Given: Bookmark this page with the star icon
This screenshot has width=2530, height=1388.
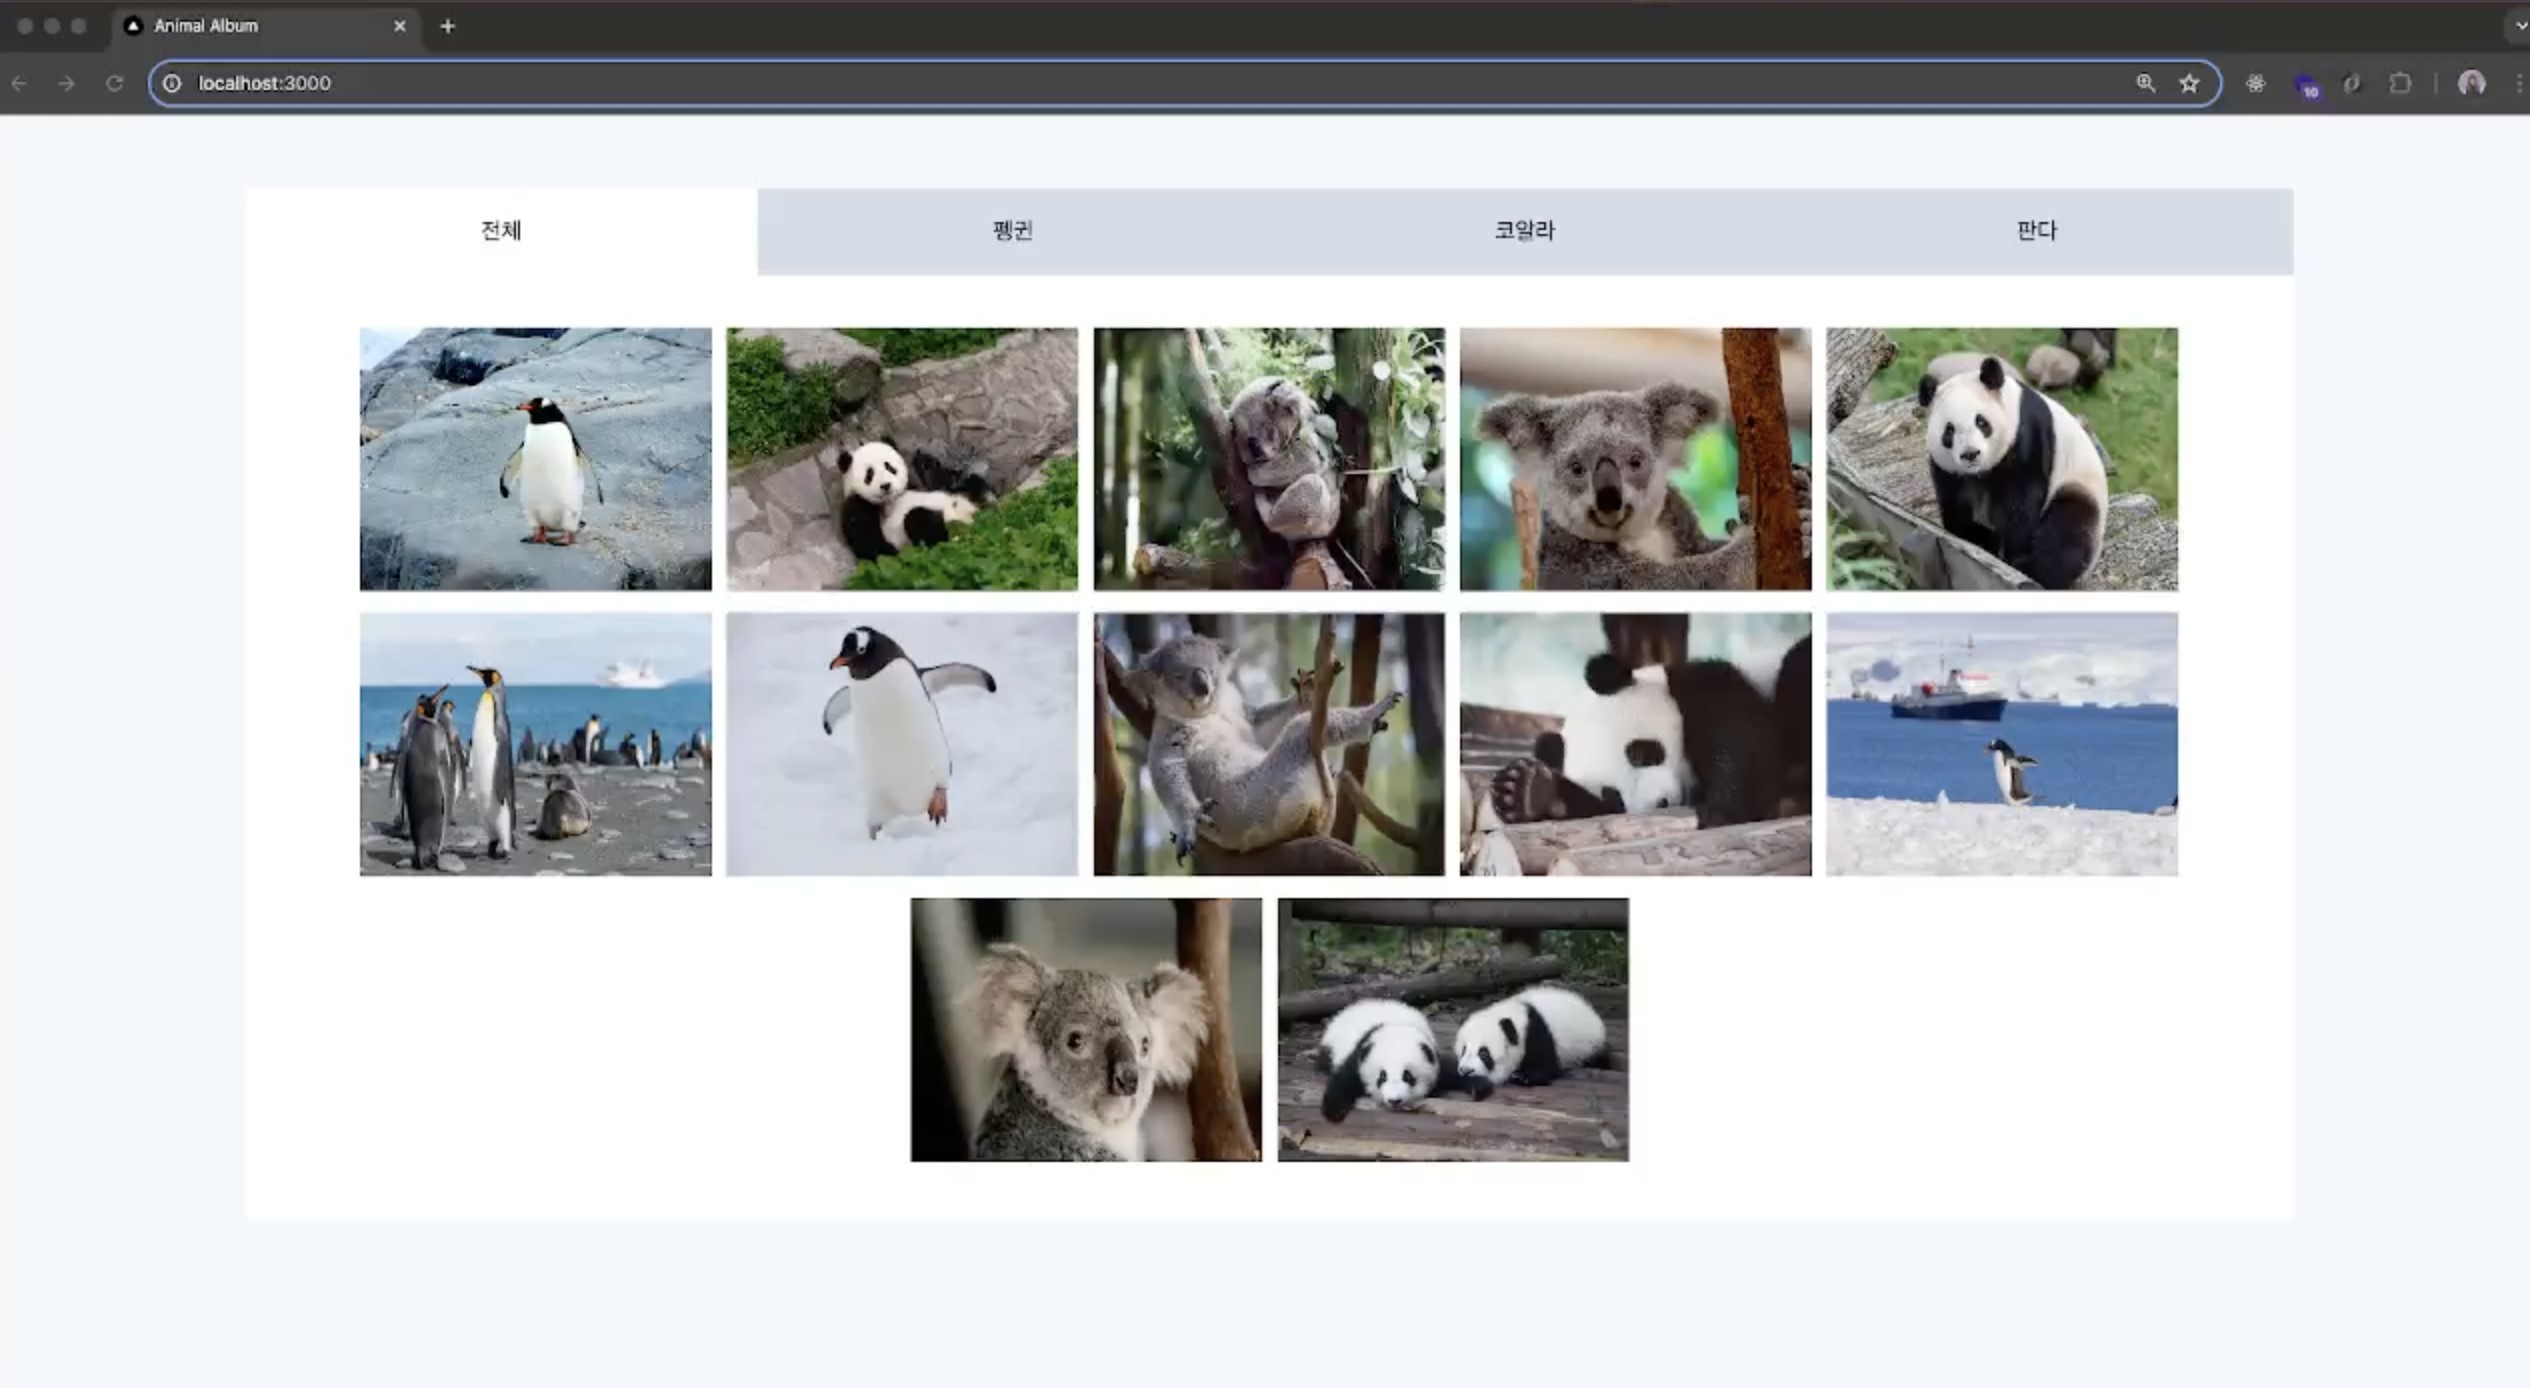Looking at the screenshot, I should tap(2189, 83).
